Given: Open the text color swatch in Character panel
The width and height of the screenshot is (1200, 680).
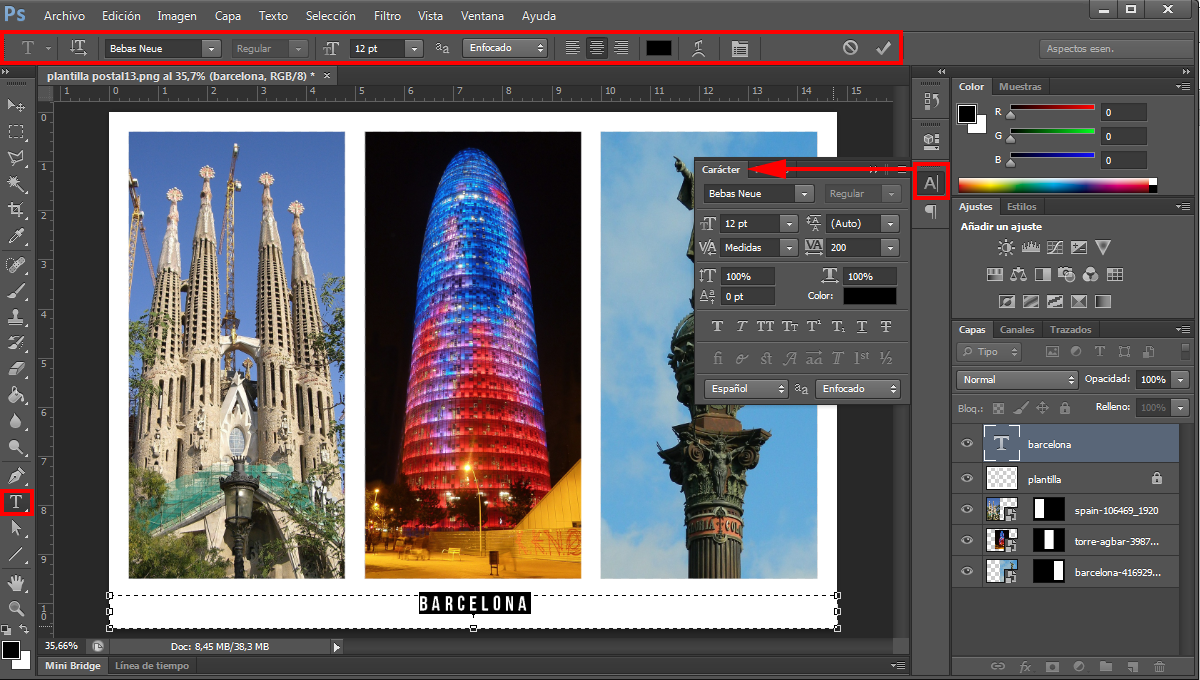Looking at the screenshot, I should point(868,295).
